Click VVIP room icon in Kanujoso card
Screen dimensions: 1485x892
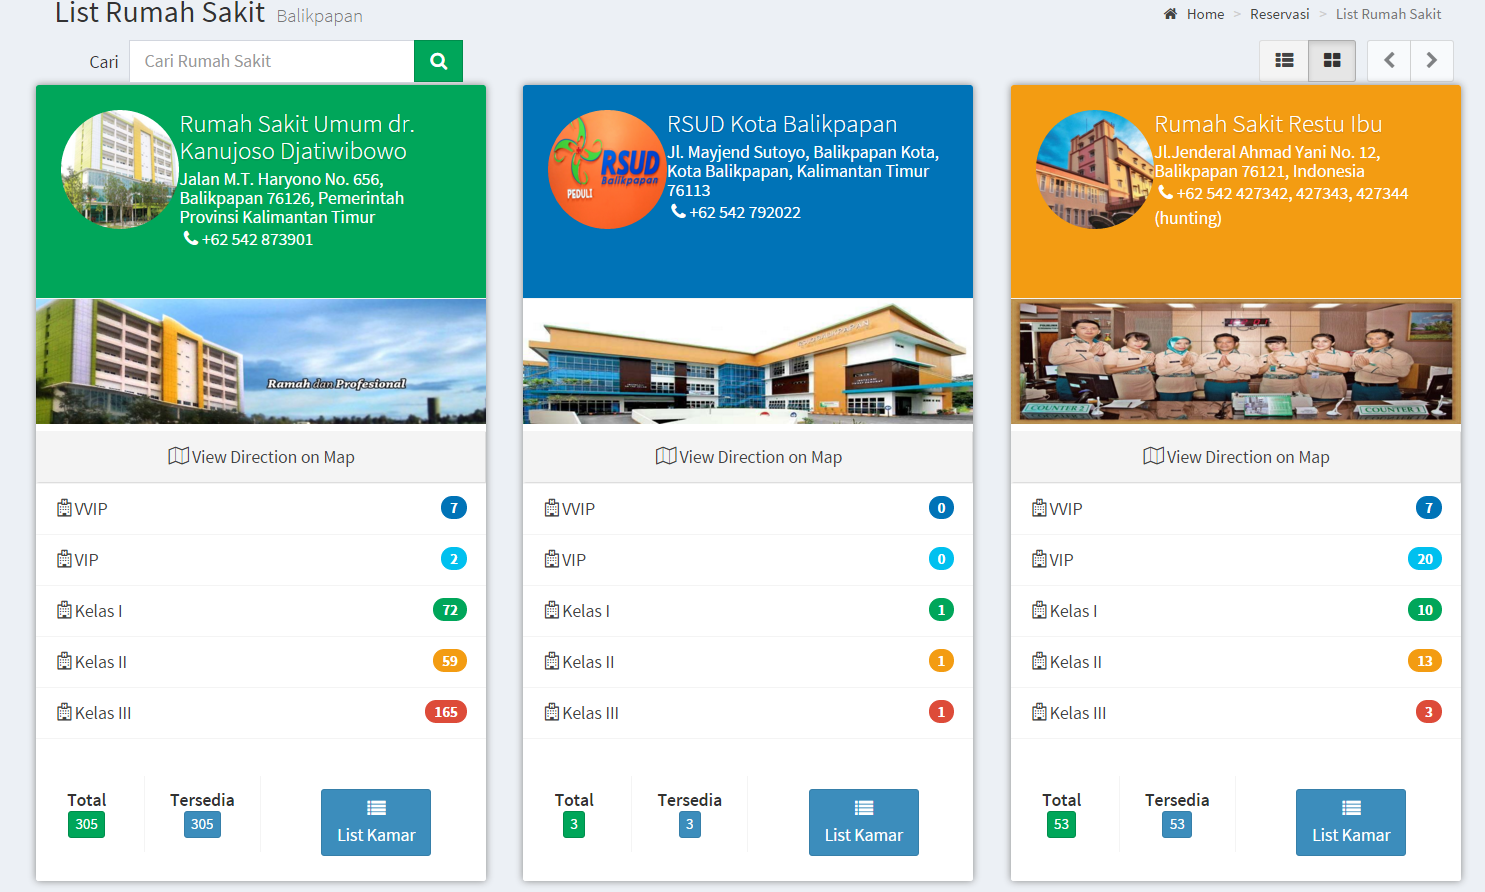65,508
